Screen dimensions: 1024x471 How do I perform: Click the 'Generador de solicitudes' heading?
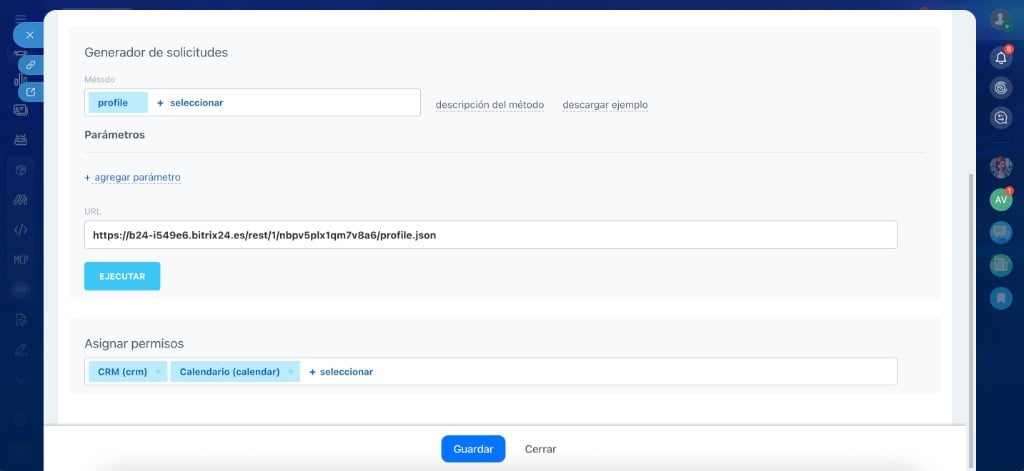point(156,52)
